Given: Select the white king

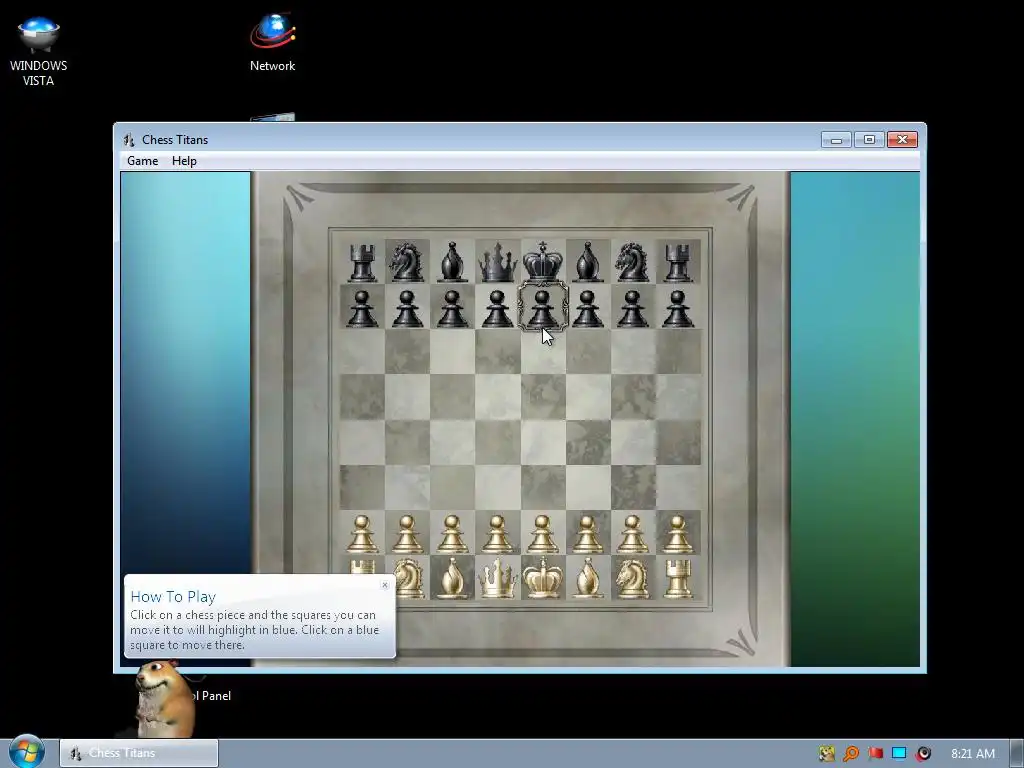Looking at the screenshot, I should click(543, 578).
